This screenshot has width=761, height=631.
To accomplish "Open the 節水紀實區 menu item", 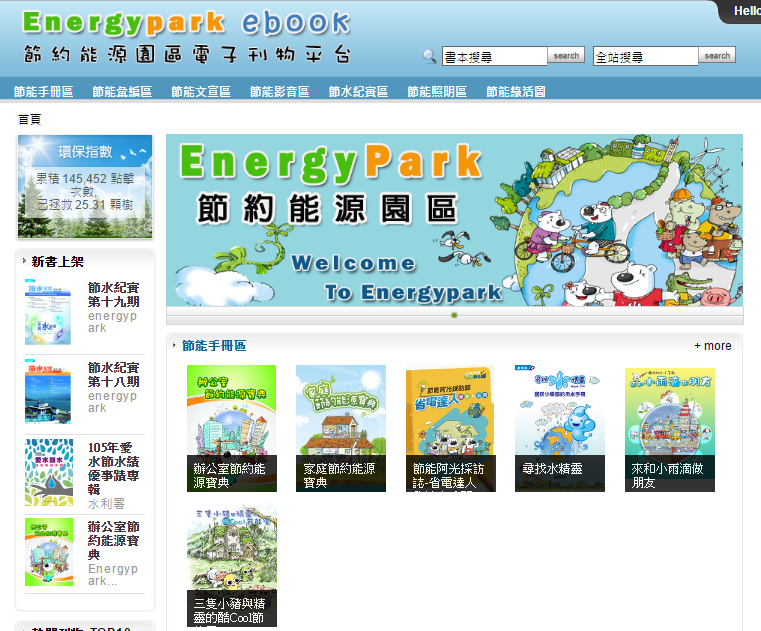I will (x=358, y=92).
